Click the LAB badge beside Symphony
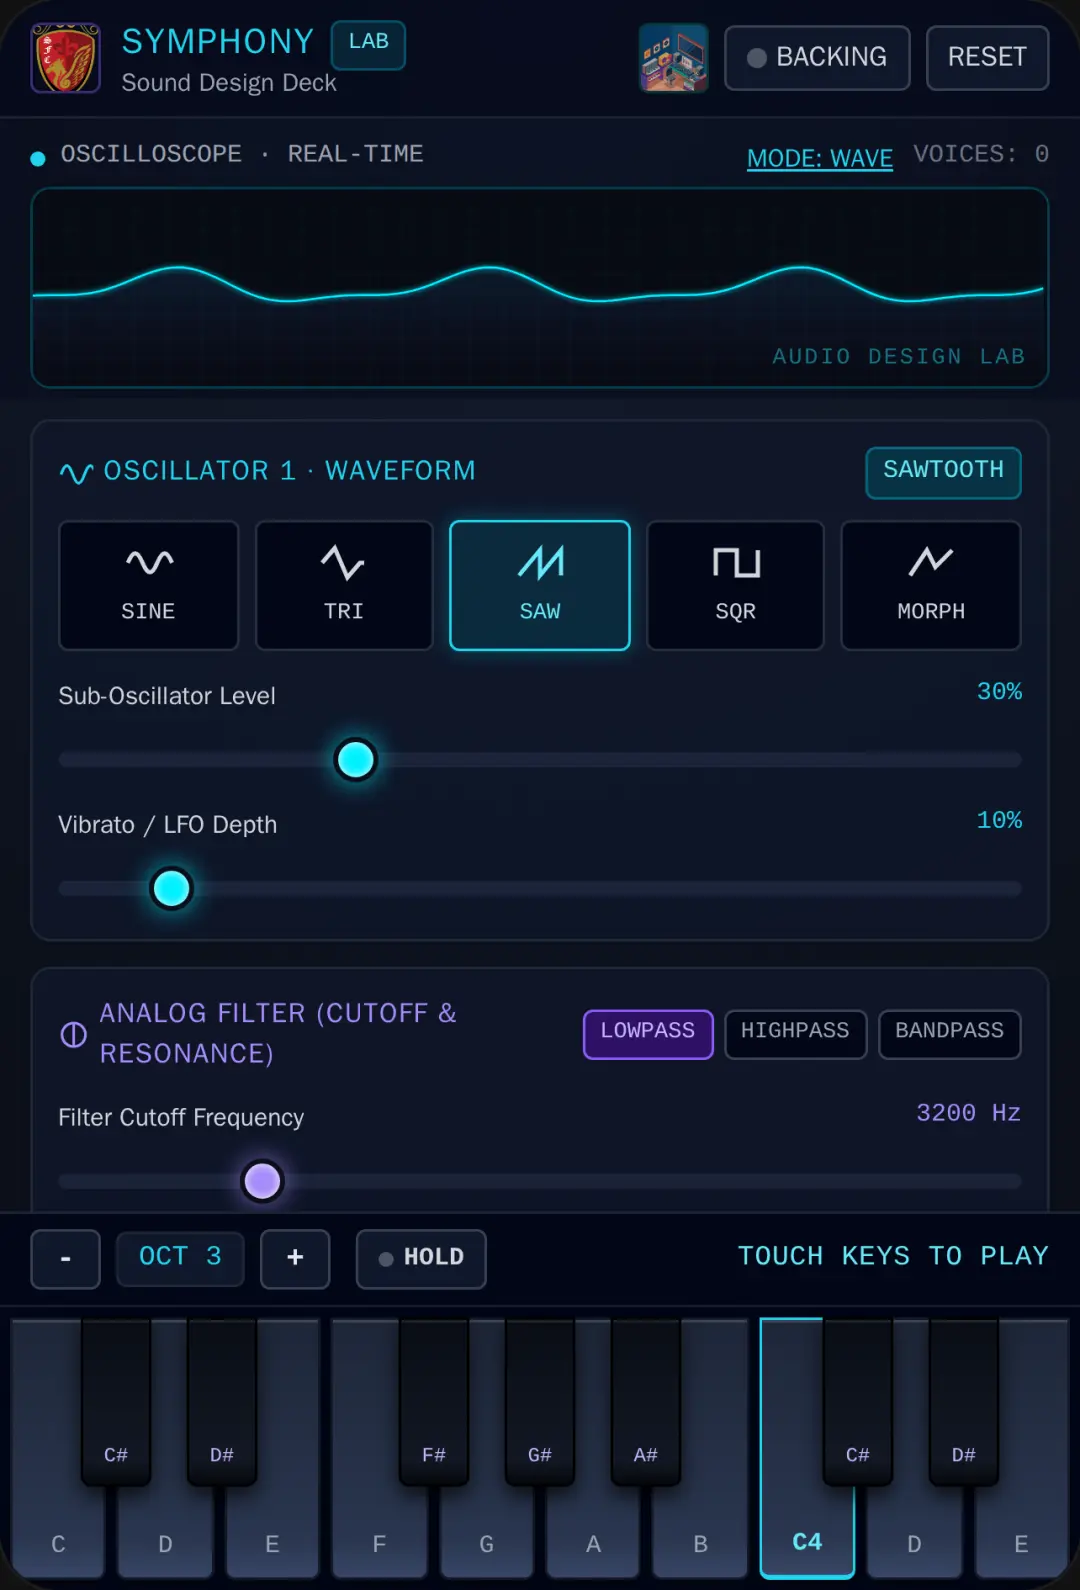Viewport: 1080px width, 1590px height. [368, 45]
